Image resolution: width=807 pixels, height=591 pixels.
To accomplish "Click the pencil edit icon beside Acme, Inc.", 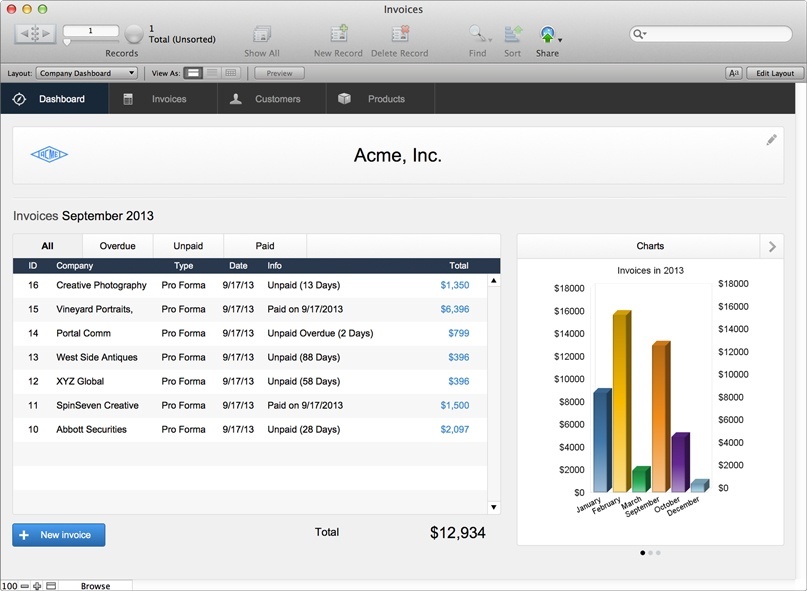I will 771,140.
